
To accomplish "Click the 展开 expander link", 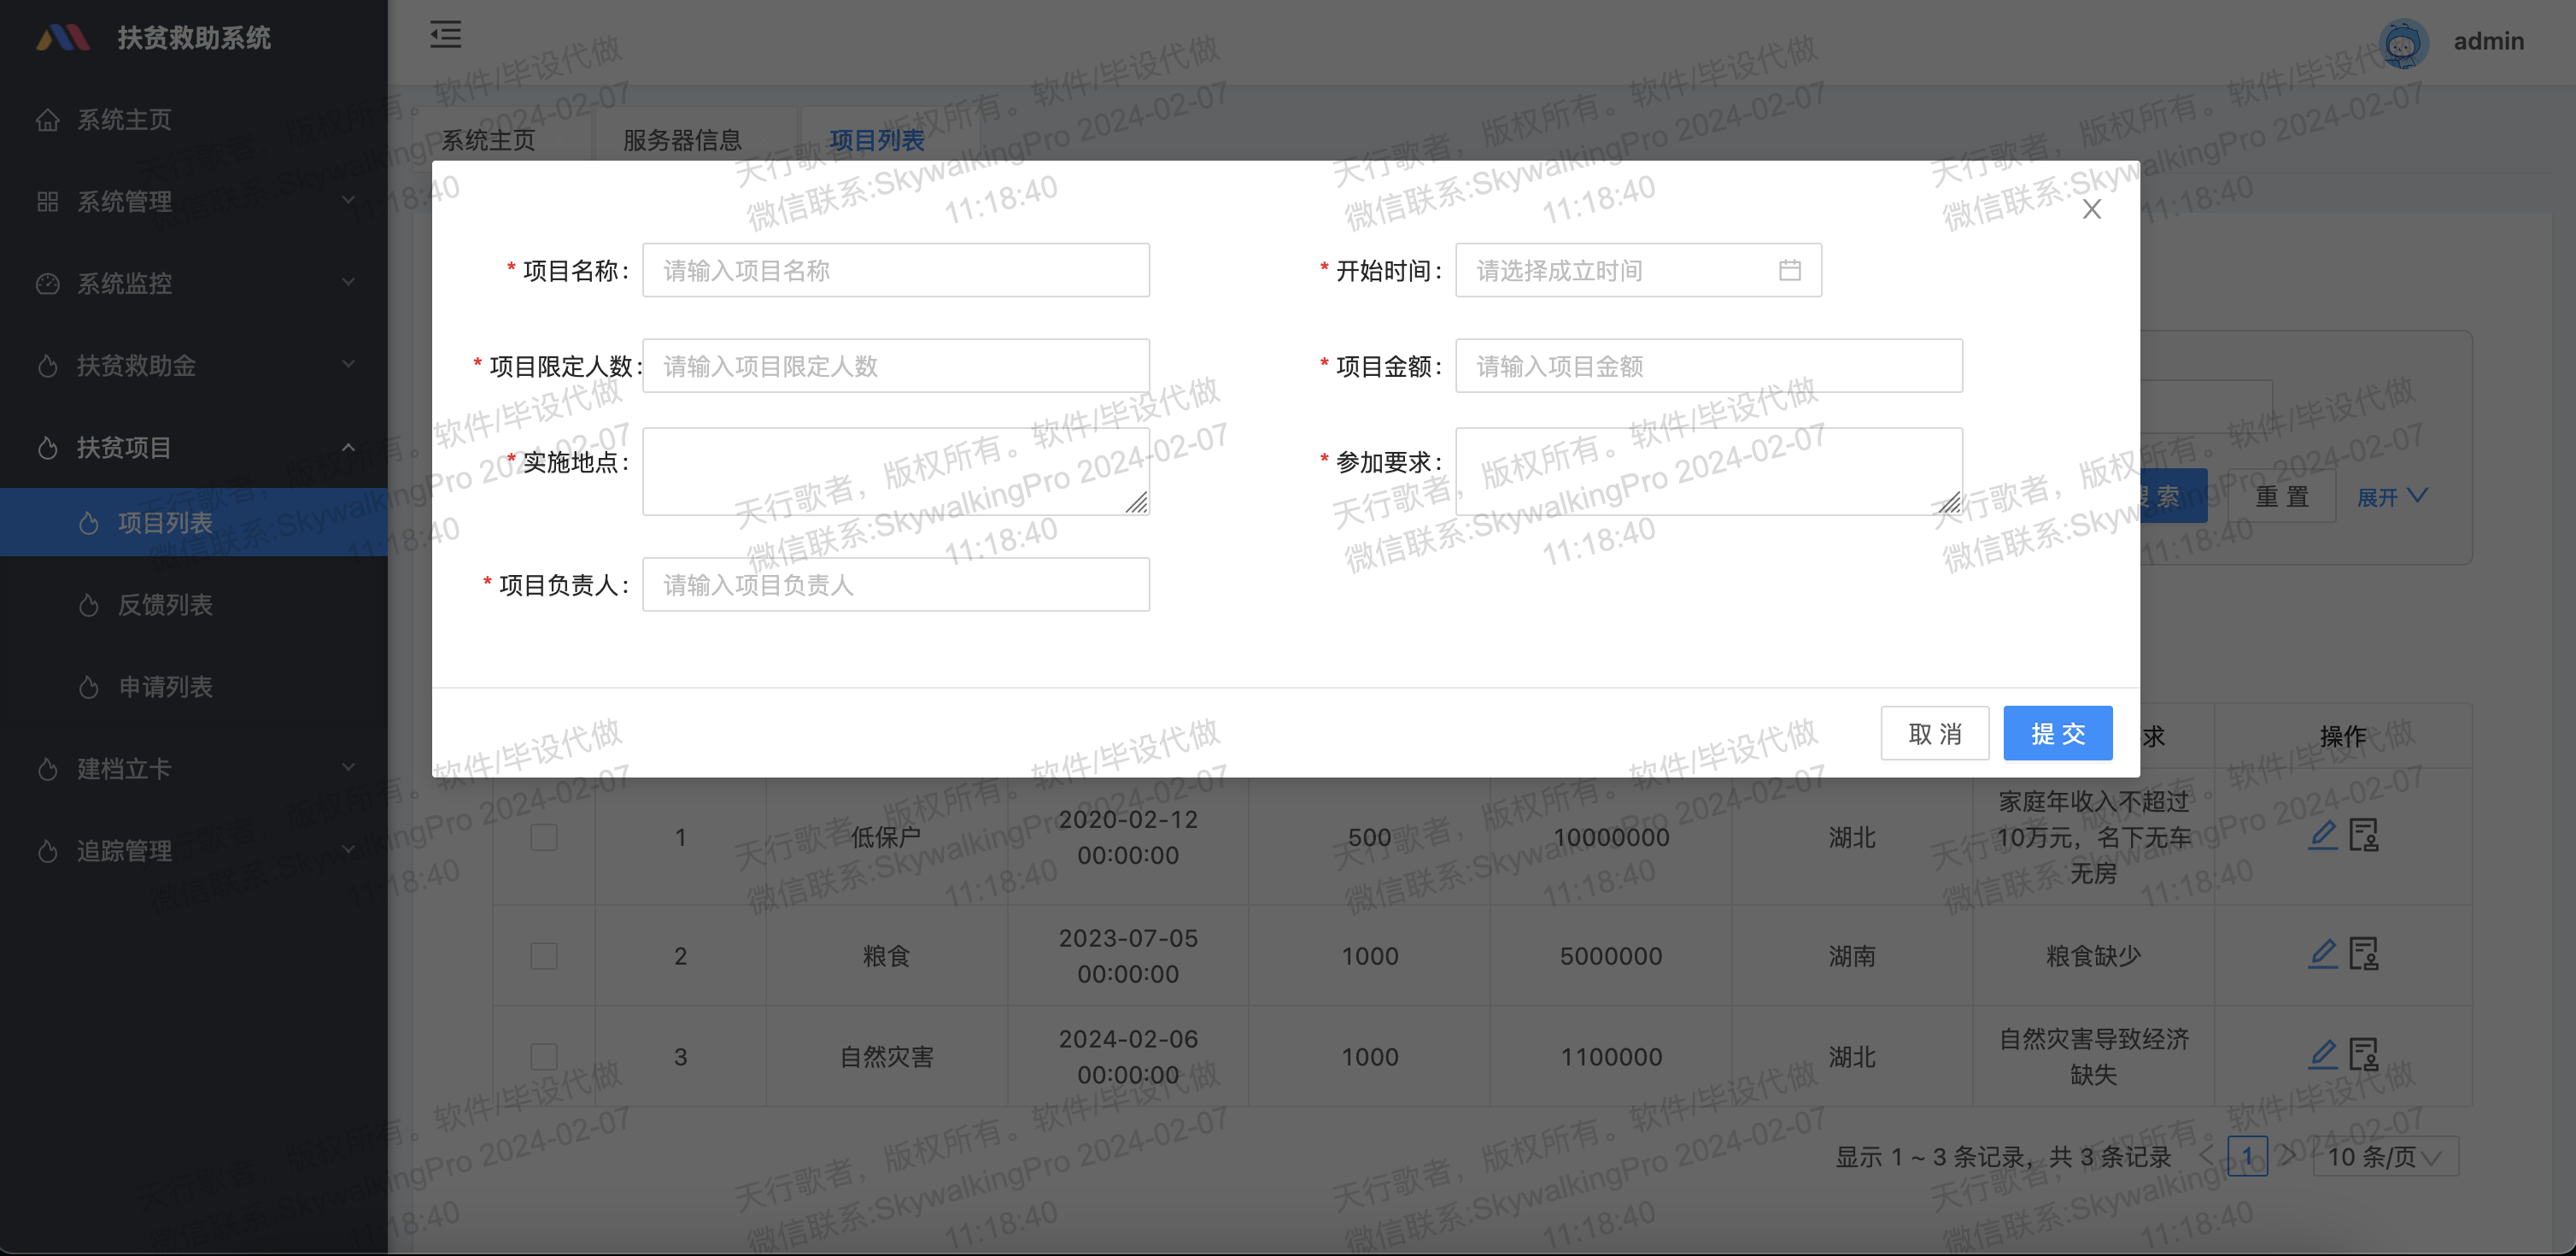I will tap(2390, 497).
